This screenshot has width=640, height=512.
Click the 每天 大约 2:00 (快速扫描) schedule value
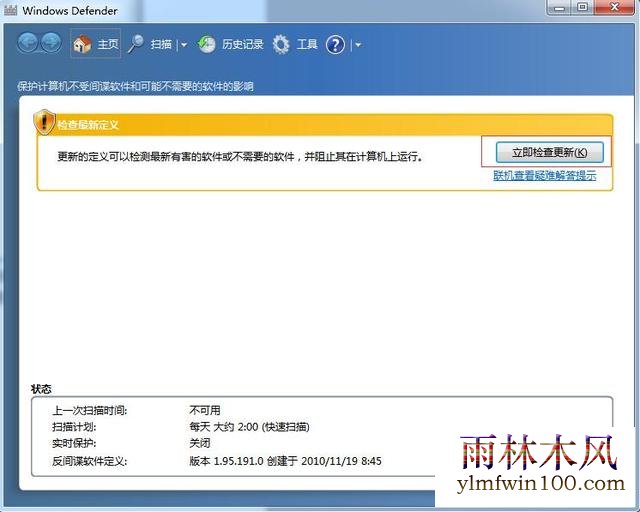click(249, 427)
